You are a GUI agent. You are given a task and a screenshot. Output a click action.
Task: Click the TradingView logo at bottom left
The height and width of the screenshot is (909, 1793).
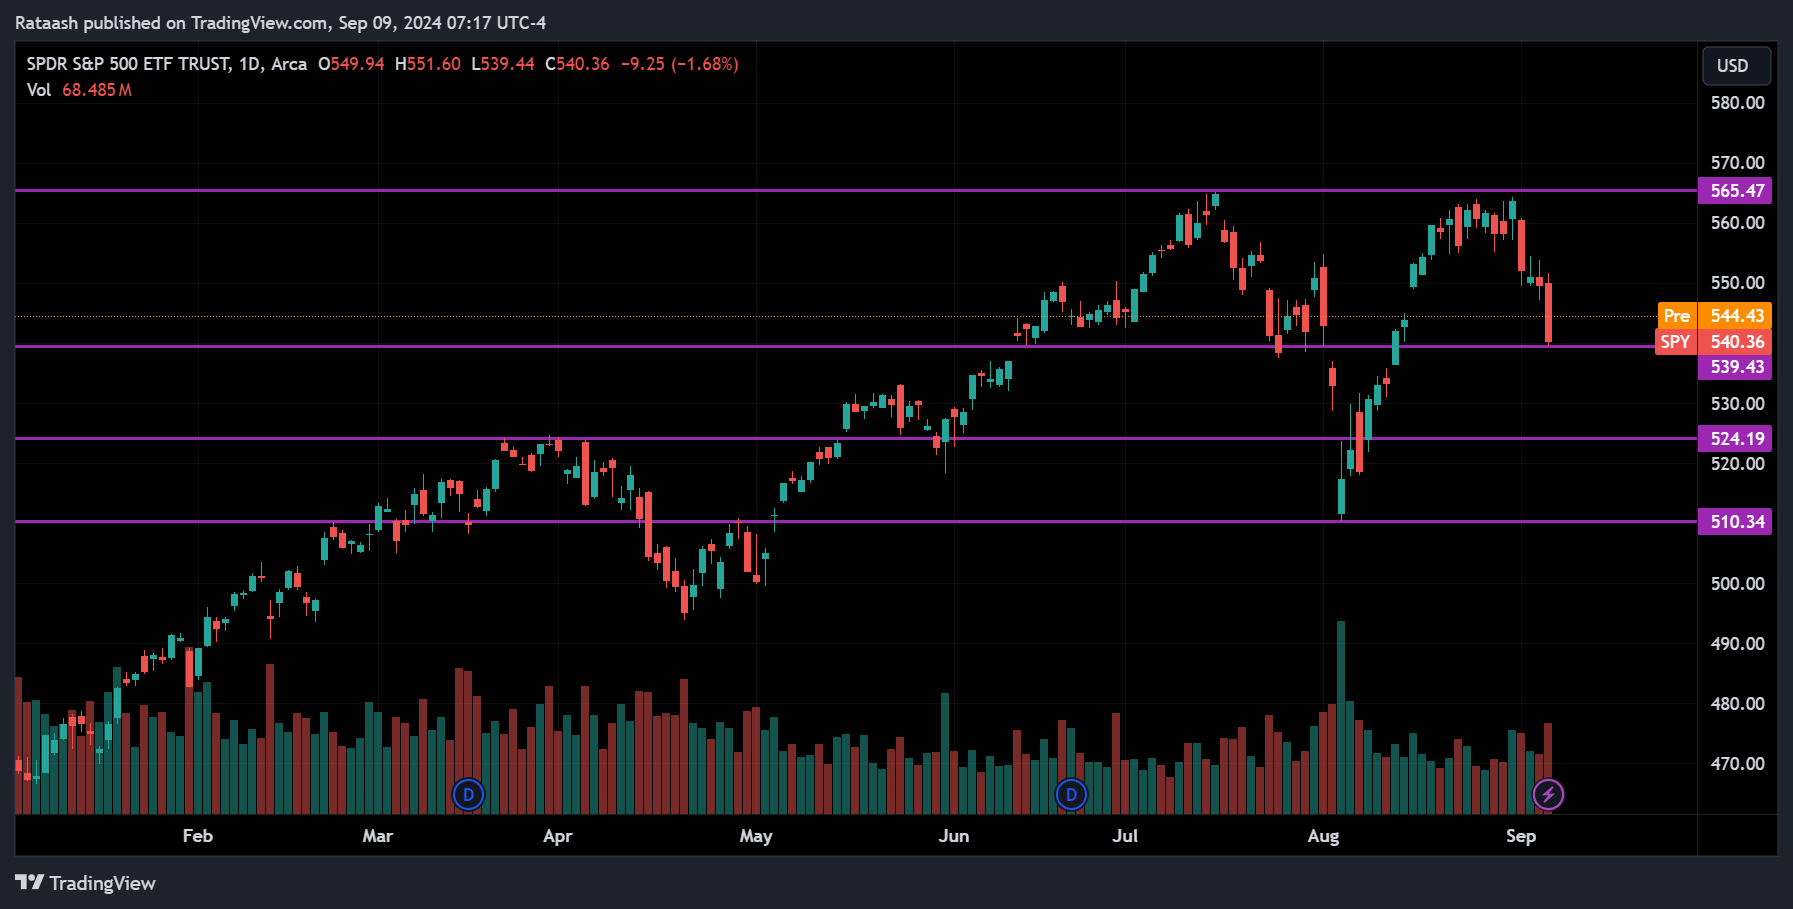click(x=86, y=883)
